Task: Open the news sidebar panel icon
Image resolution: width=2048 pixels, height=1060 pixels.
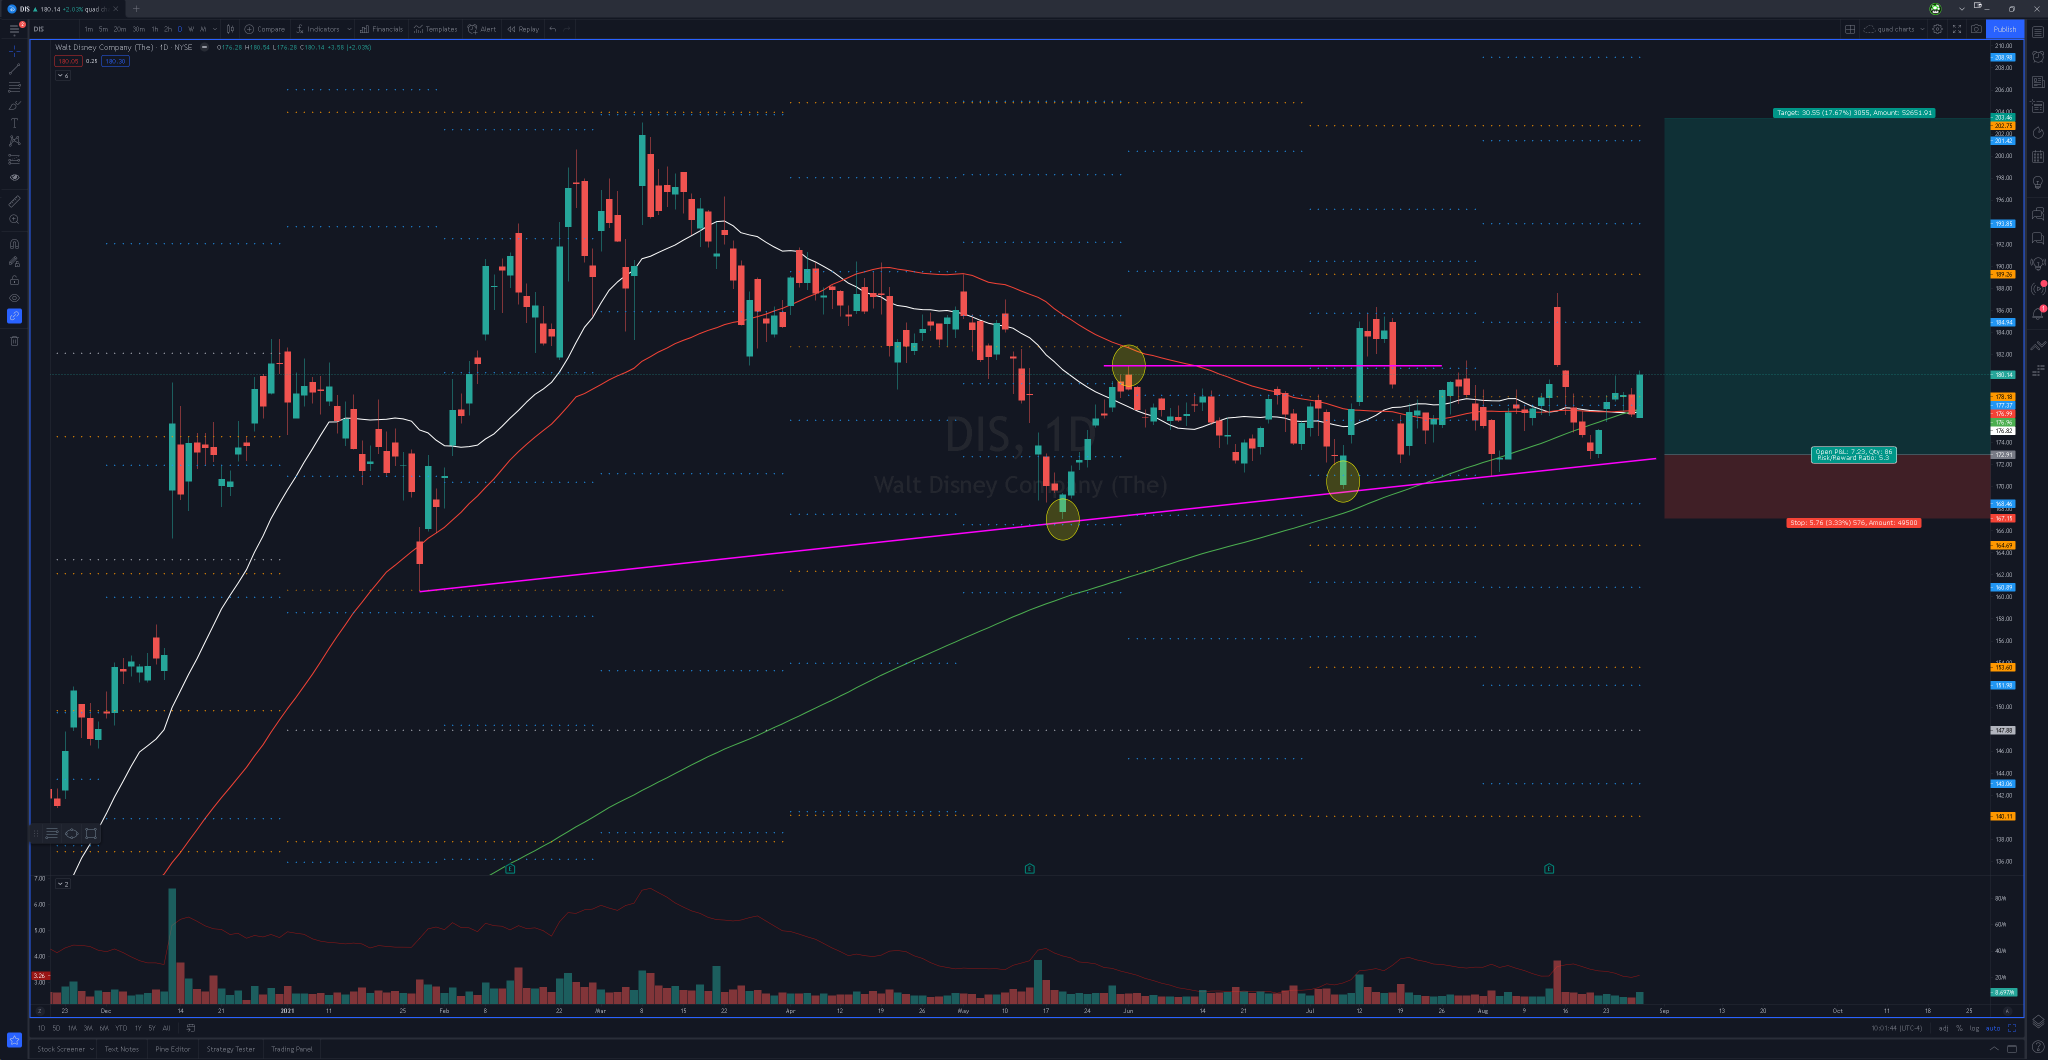Action: coord(2037,82)
